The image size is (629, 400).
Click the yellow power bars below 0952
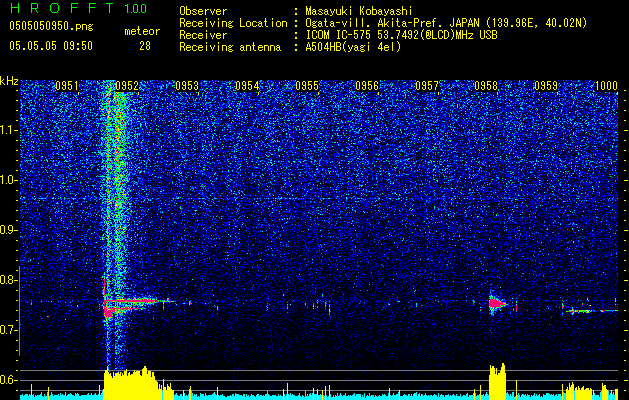(138, 383)
